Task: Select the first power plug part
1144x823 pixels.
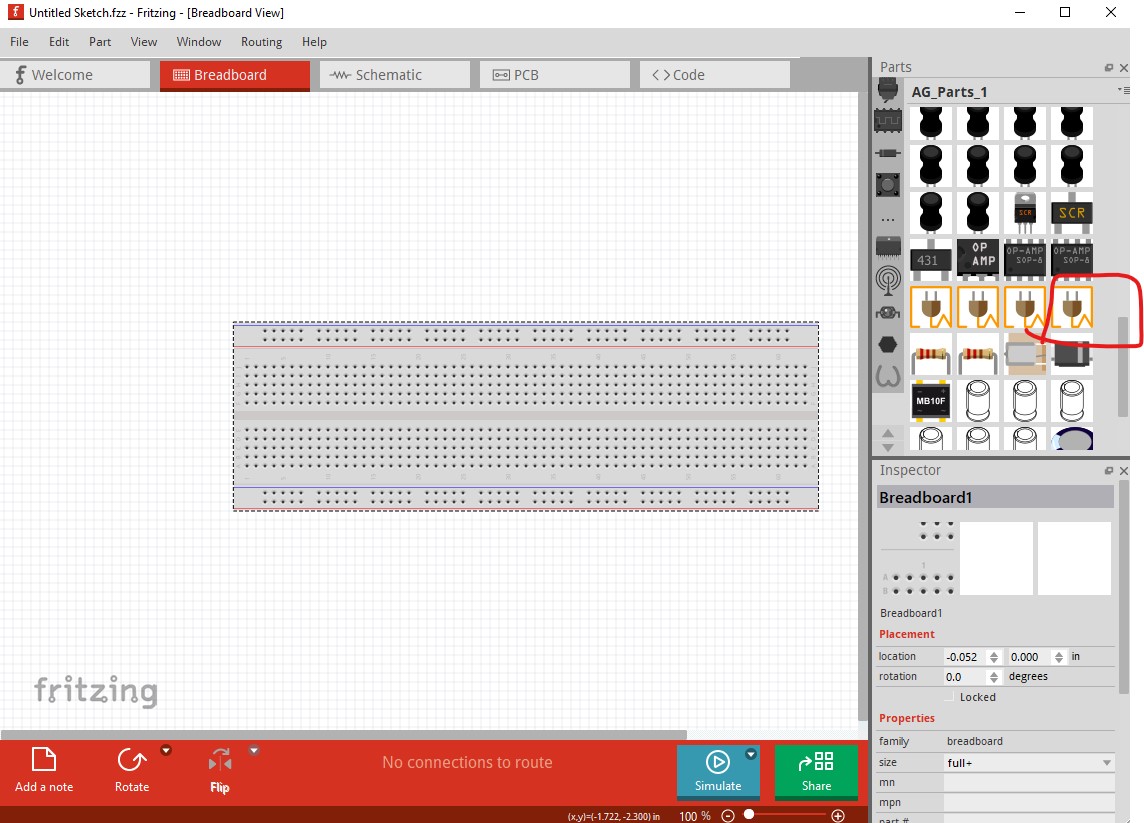Action: pos(930,307)
